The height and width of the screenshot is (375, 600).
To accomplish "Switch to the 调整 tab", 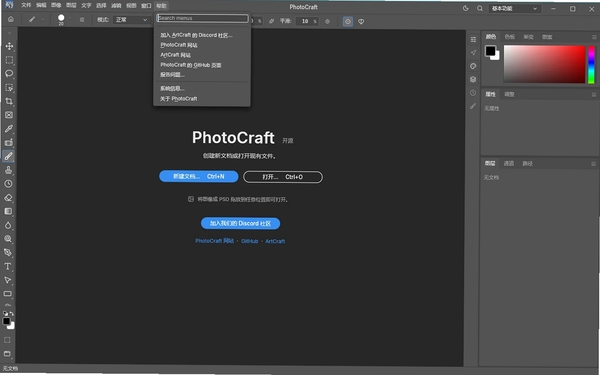I will [x=509, y=94].
